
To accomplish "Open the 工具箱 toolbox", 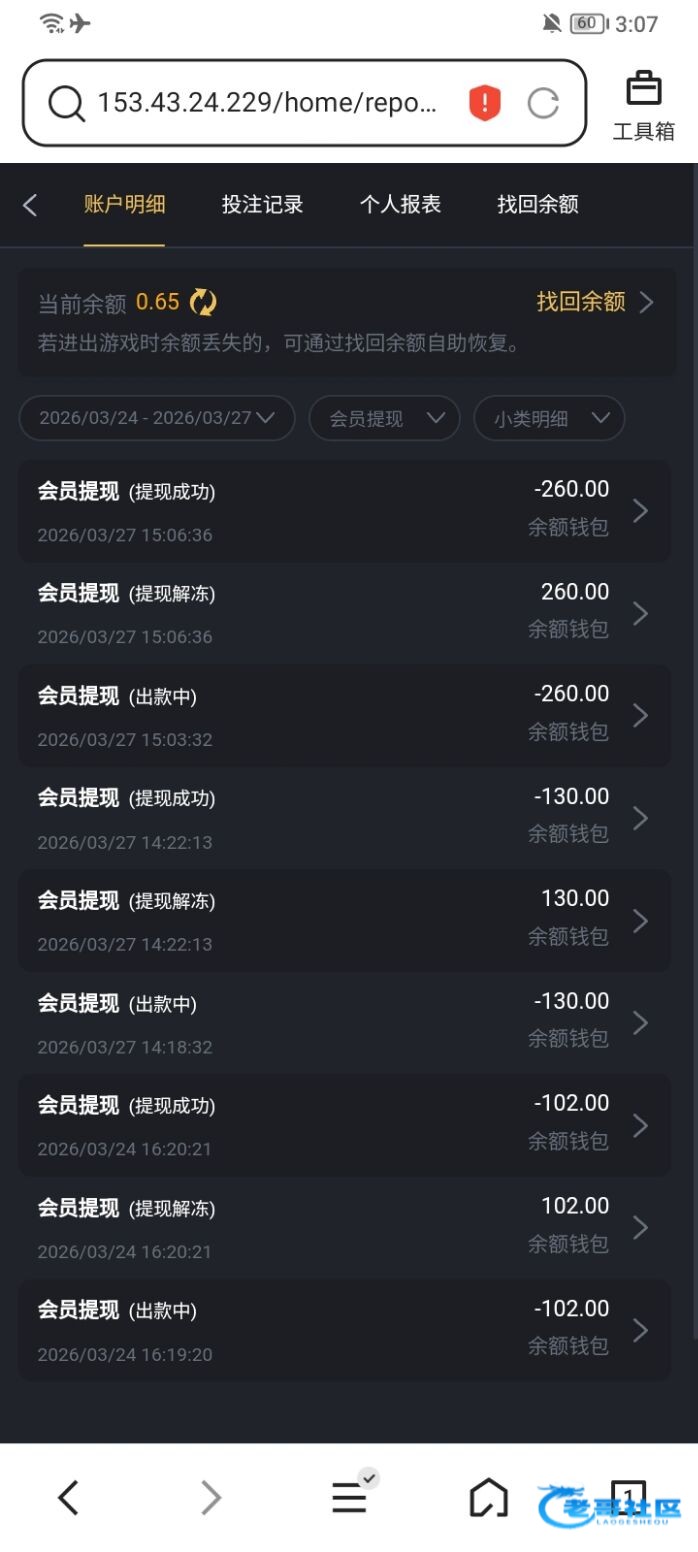I will [x=643, y=106].
